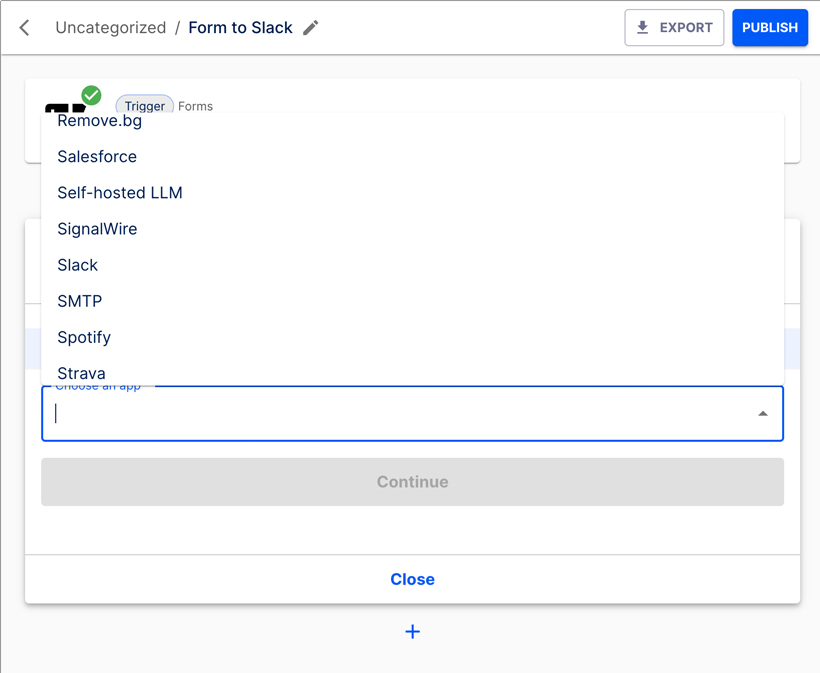Go back with the left chevron arrow
This screenshot has width=820, height=673.
click(24, 28)
